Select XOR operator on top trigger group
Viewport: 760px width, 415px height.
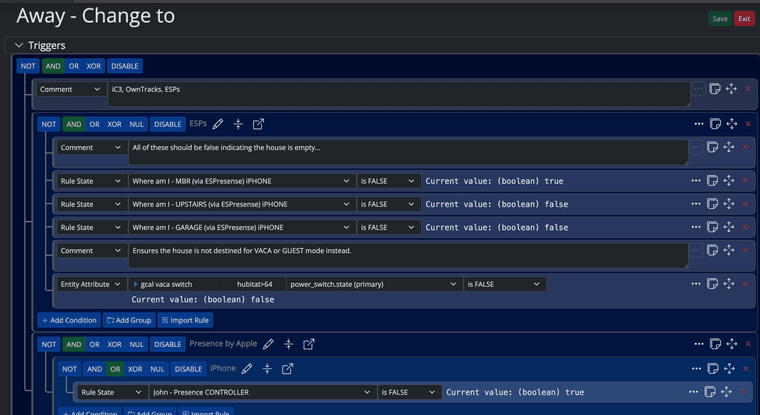[94, 66]
